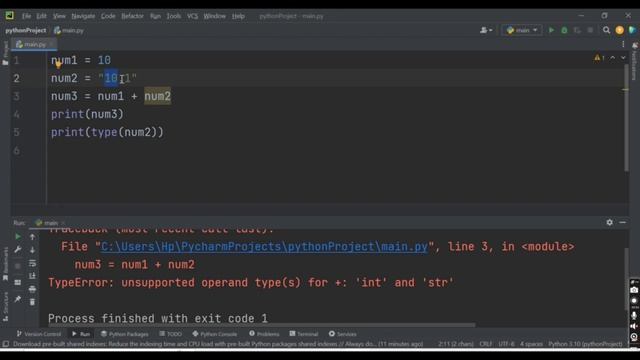The width and height of the screenshot is (640, 360).
Task: Click the Down stack trace arrow
Action: [x=32, y=250]
